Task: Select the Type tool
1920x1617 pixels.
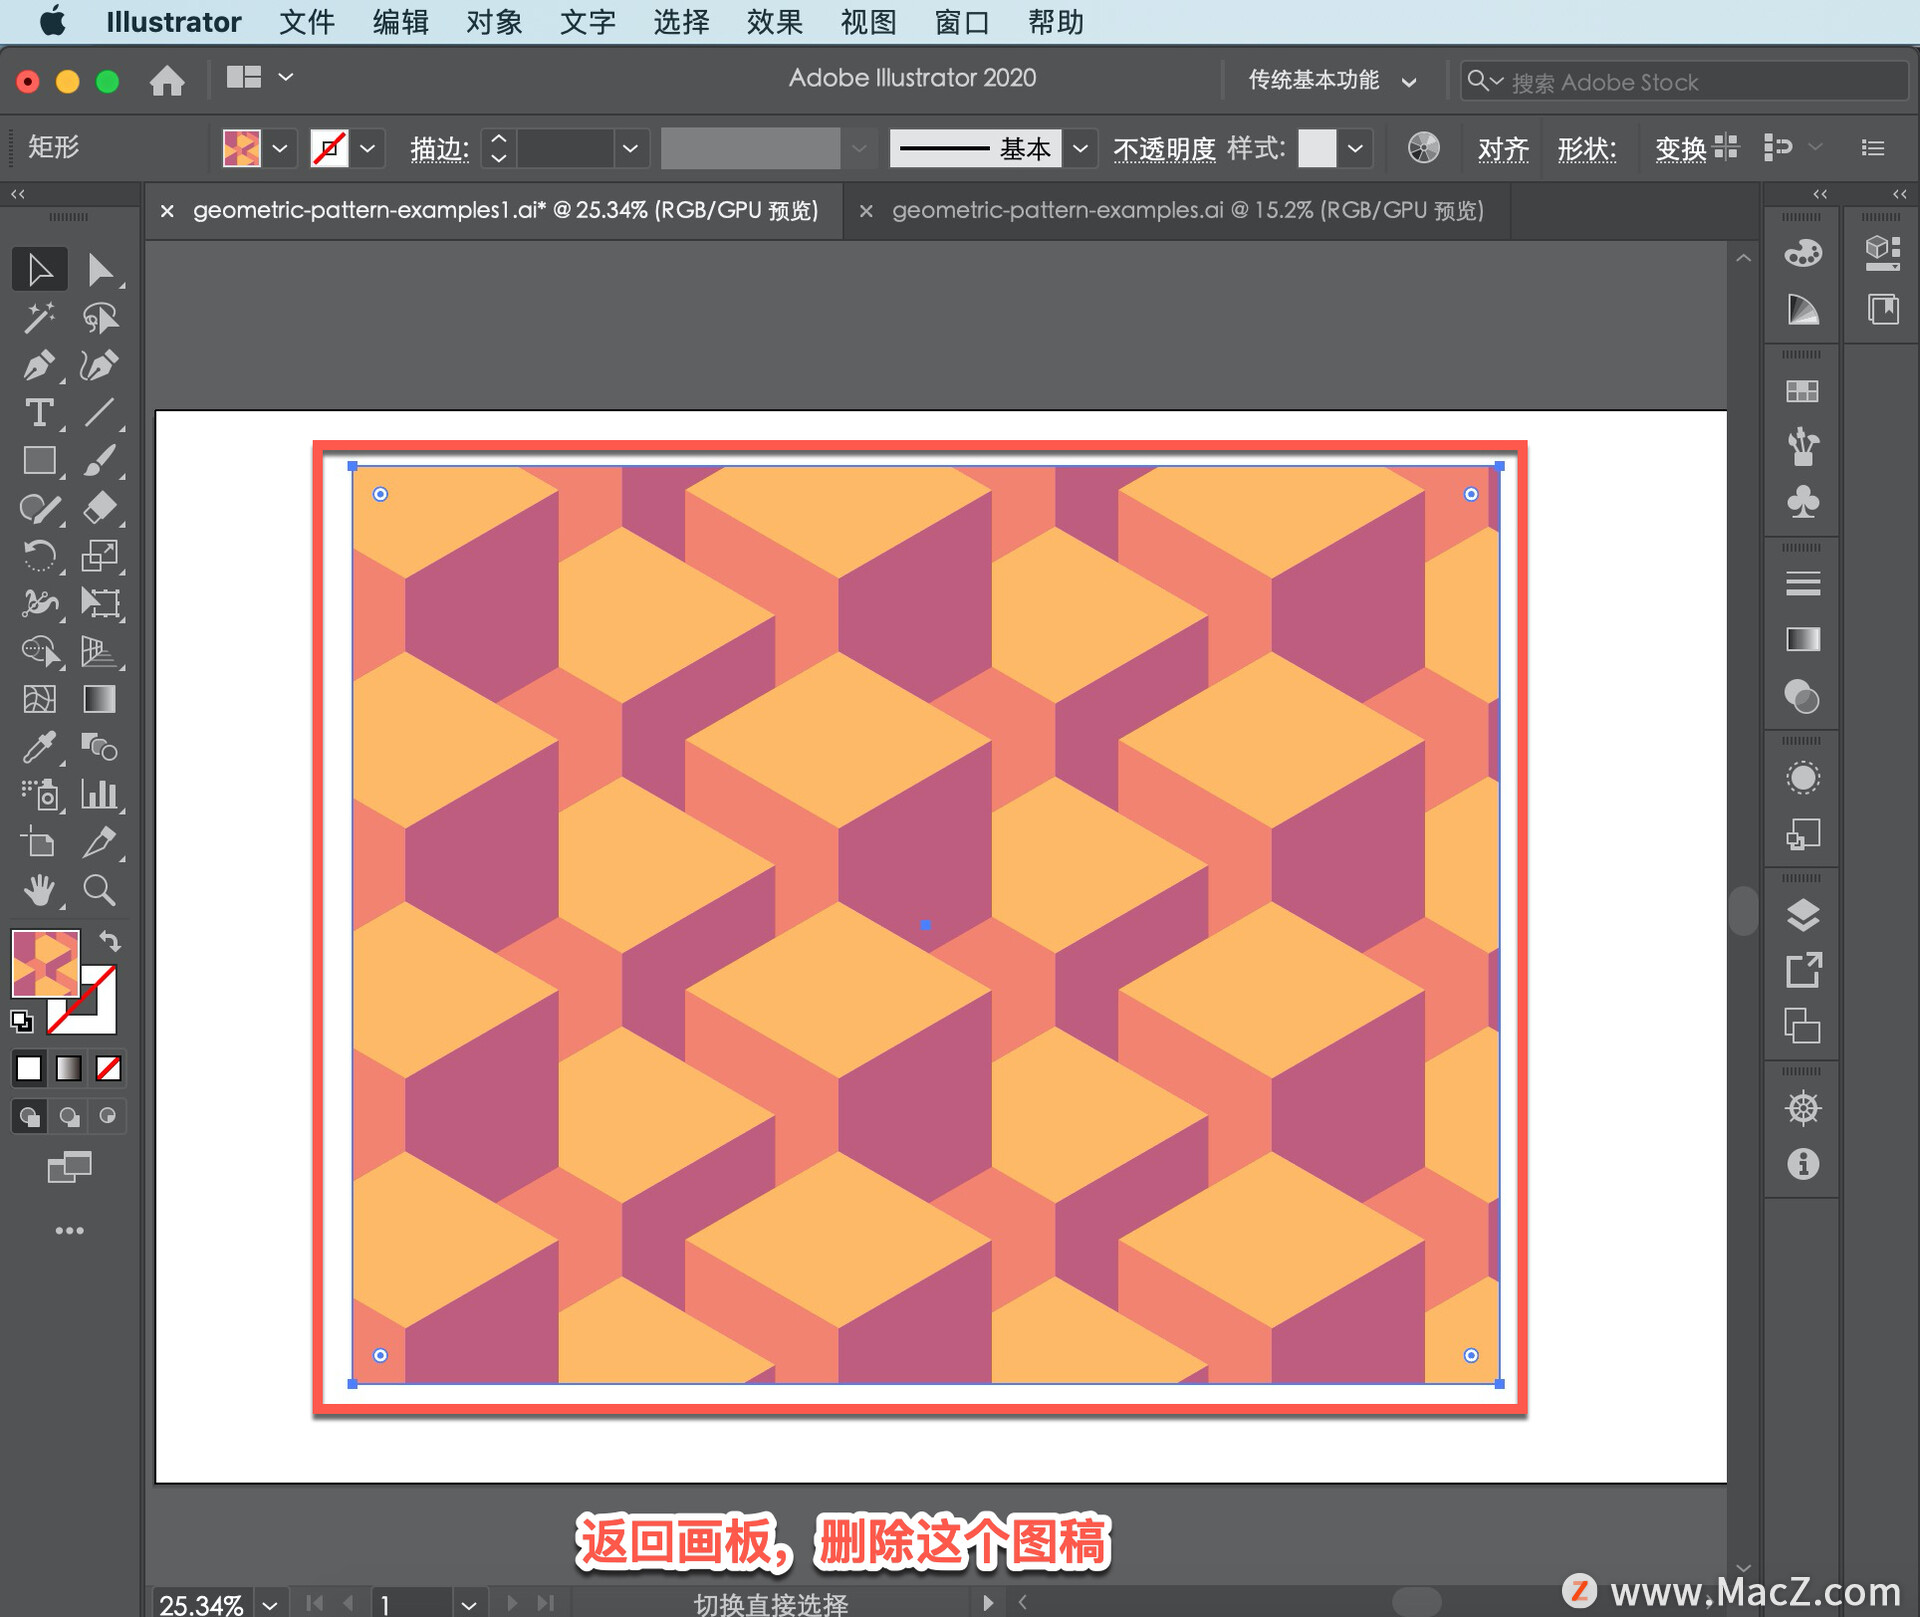Action: point(40,413)
